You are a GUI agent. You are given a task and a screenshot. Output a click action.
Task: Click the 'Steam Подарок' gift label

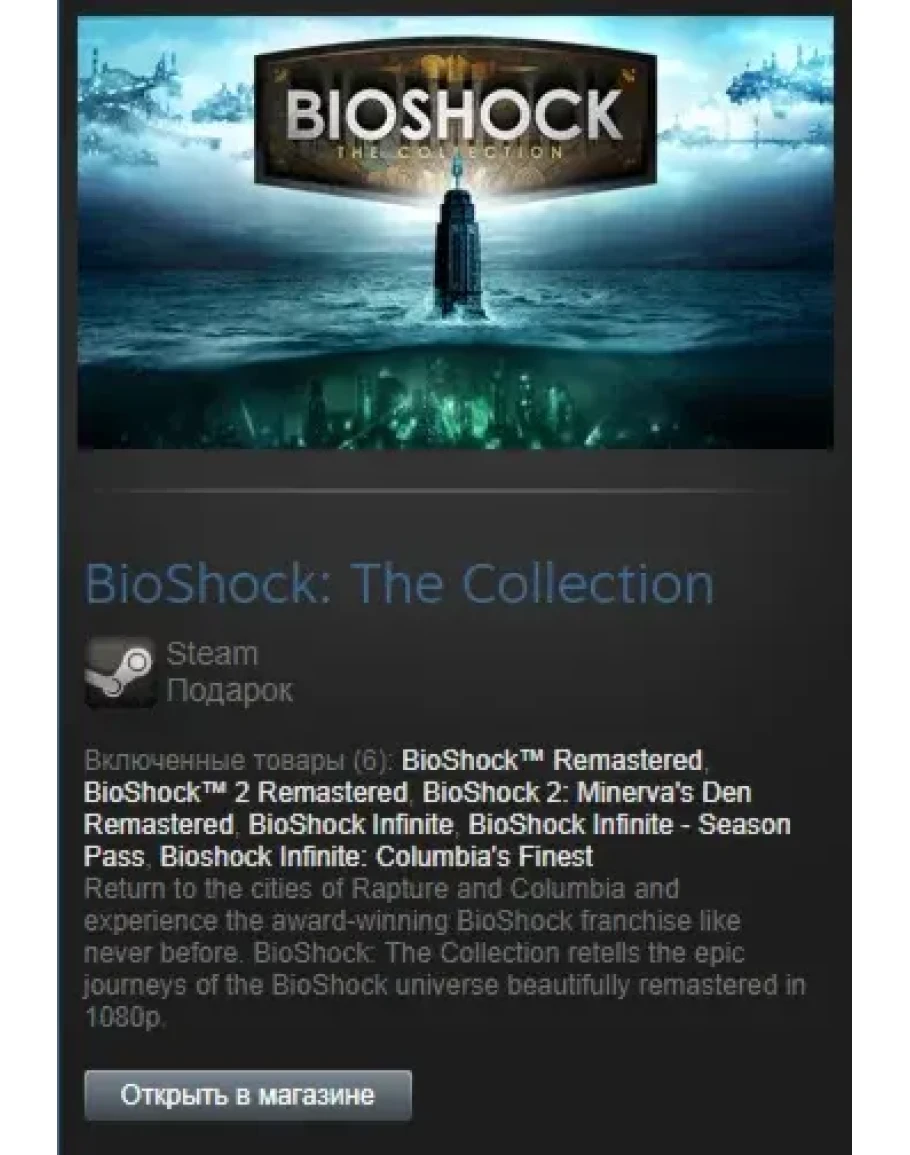tap(229, 673)
